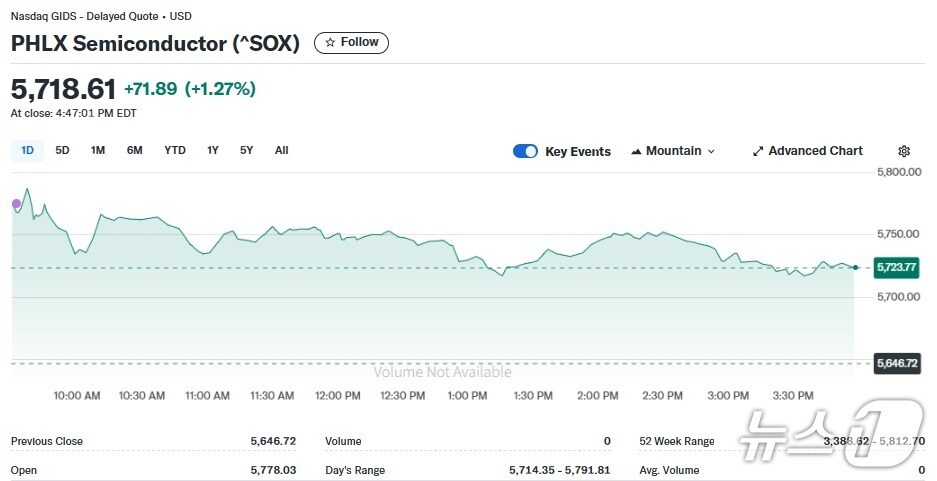The image size is (937, 481).
Task: Open the Advanced Chart link
Action: coord(815,151)
